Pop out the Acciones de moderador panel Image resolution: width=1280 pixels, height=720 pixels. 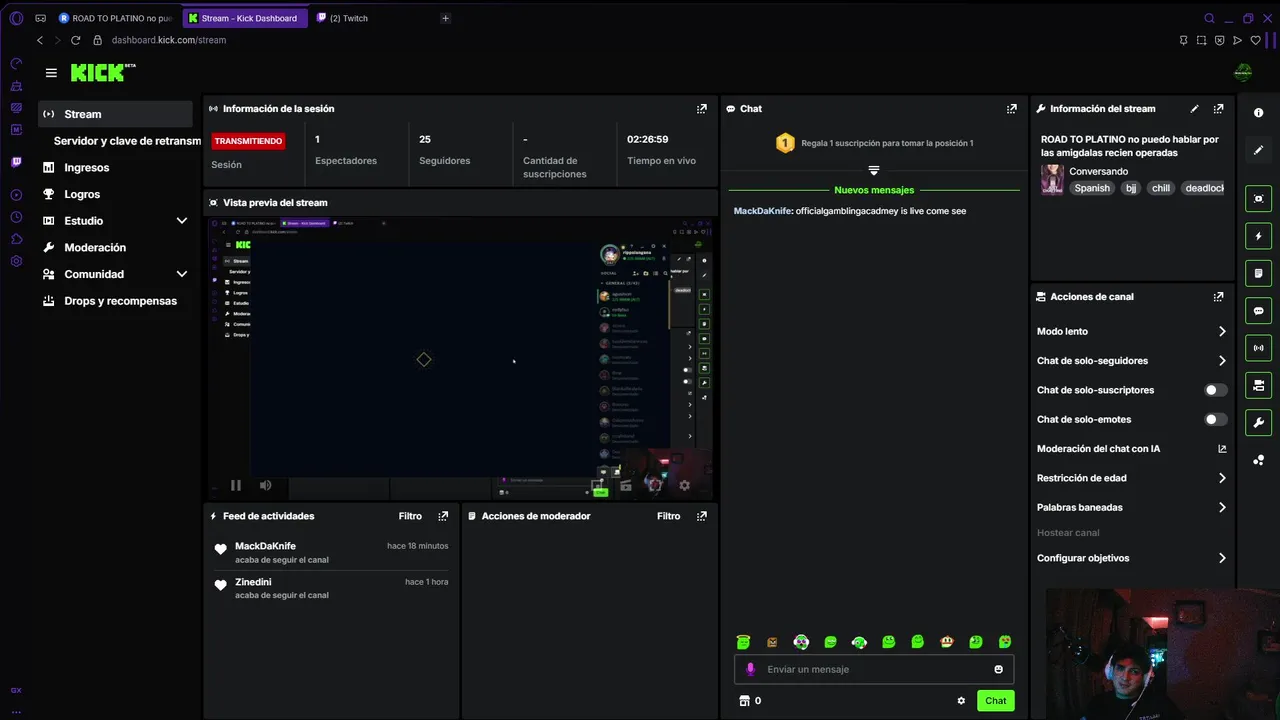tap(702, 516)
